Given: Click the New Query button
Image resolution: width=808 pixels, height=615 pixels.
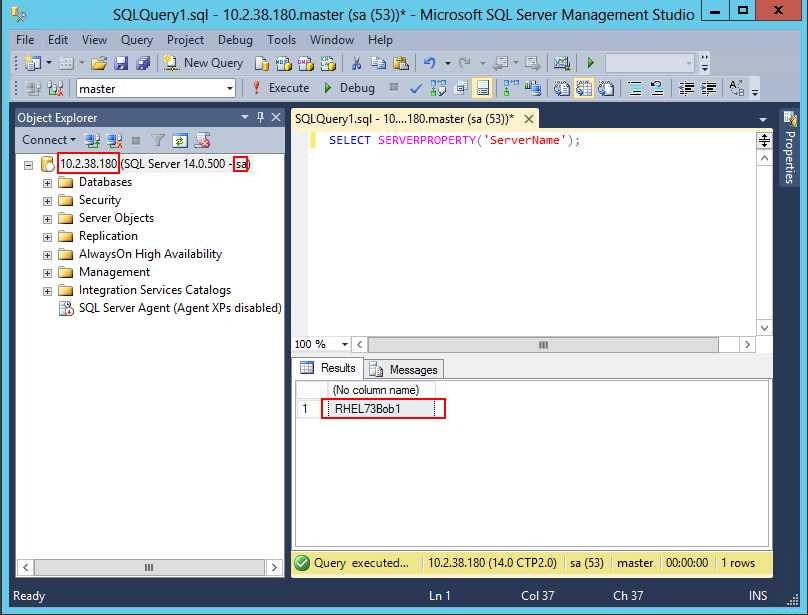Looking at the screenshot, I should (x=204, y=63).
